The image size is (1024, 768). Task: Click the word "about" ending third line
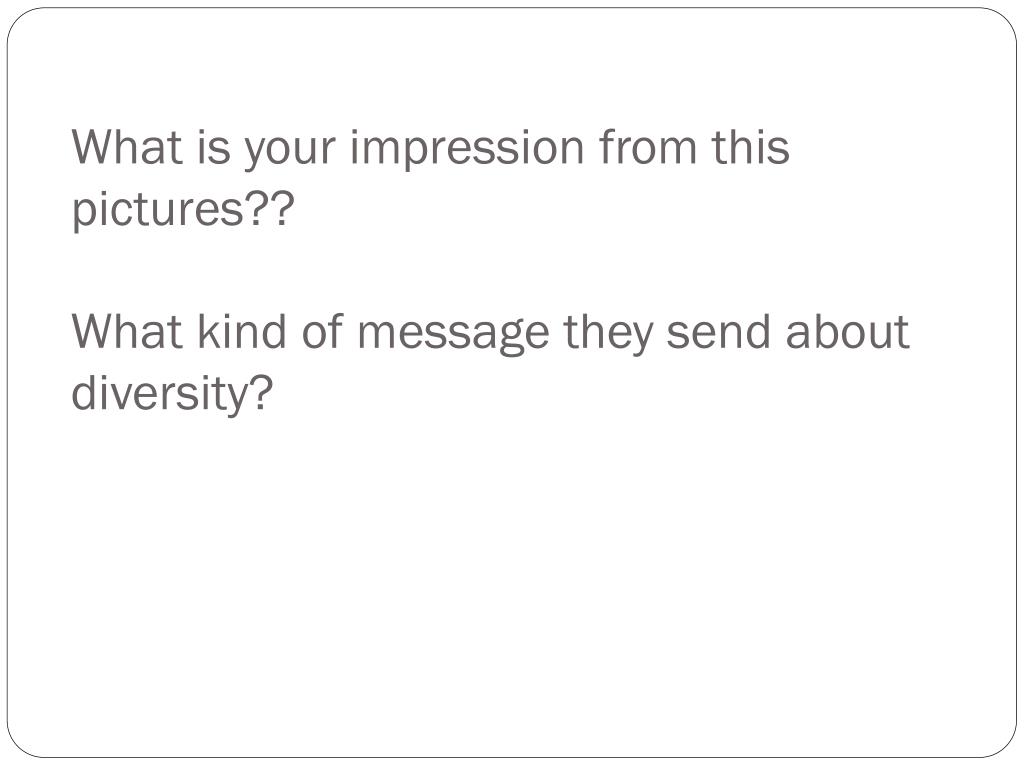pyautogui.click(x=847, y=331)
